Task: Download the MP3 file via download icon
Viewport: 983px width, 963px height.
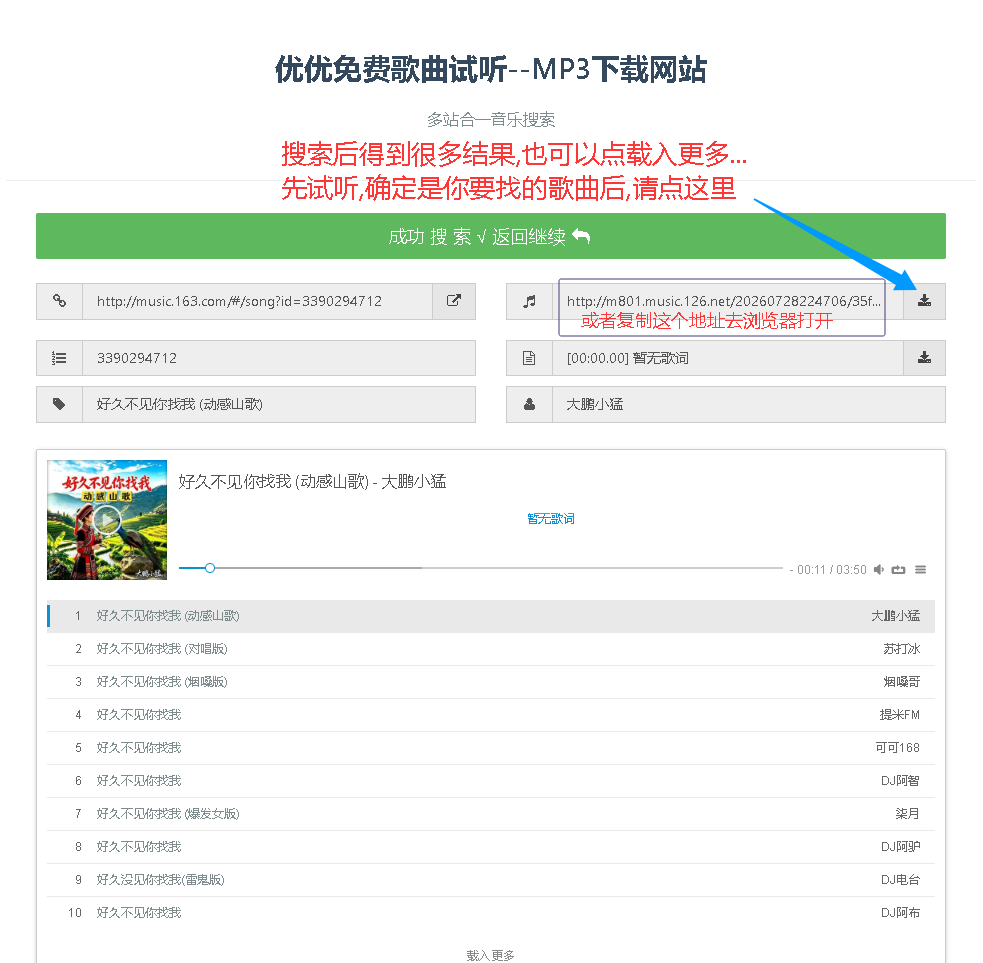Action: (x=924, y=301)
